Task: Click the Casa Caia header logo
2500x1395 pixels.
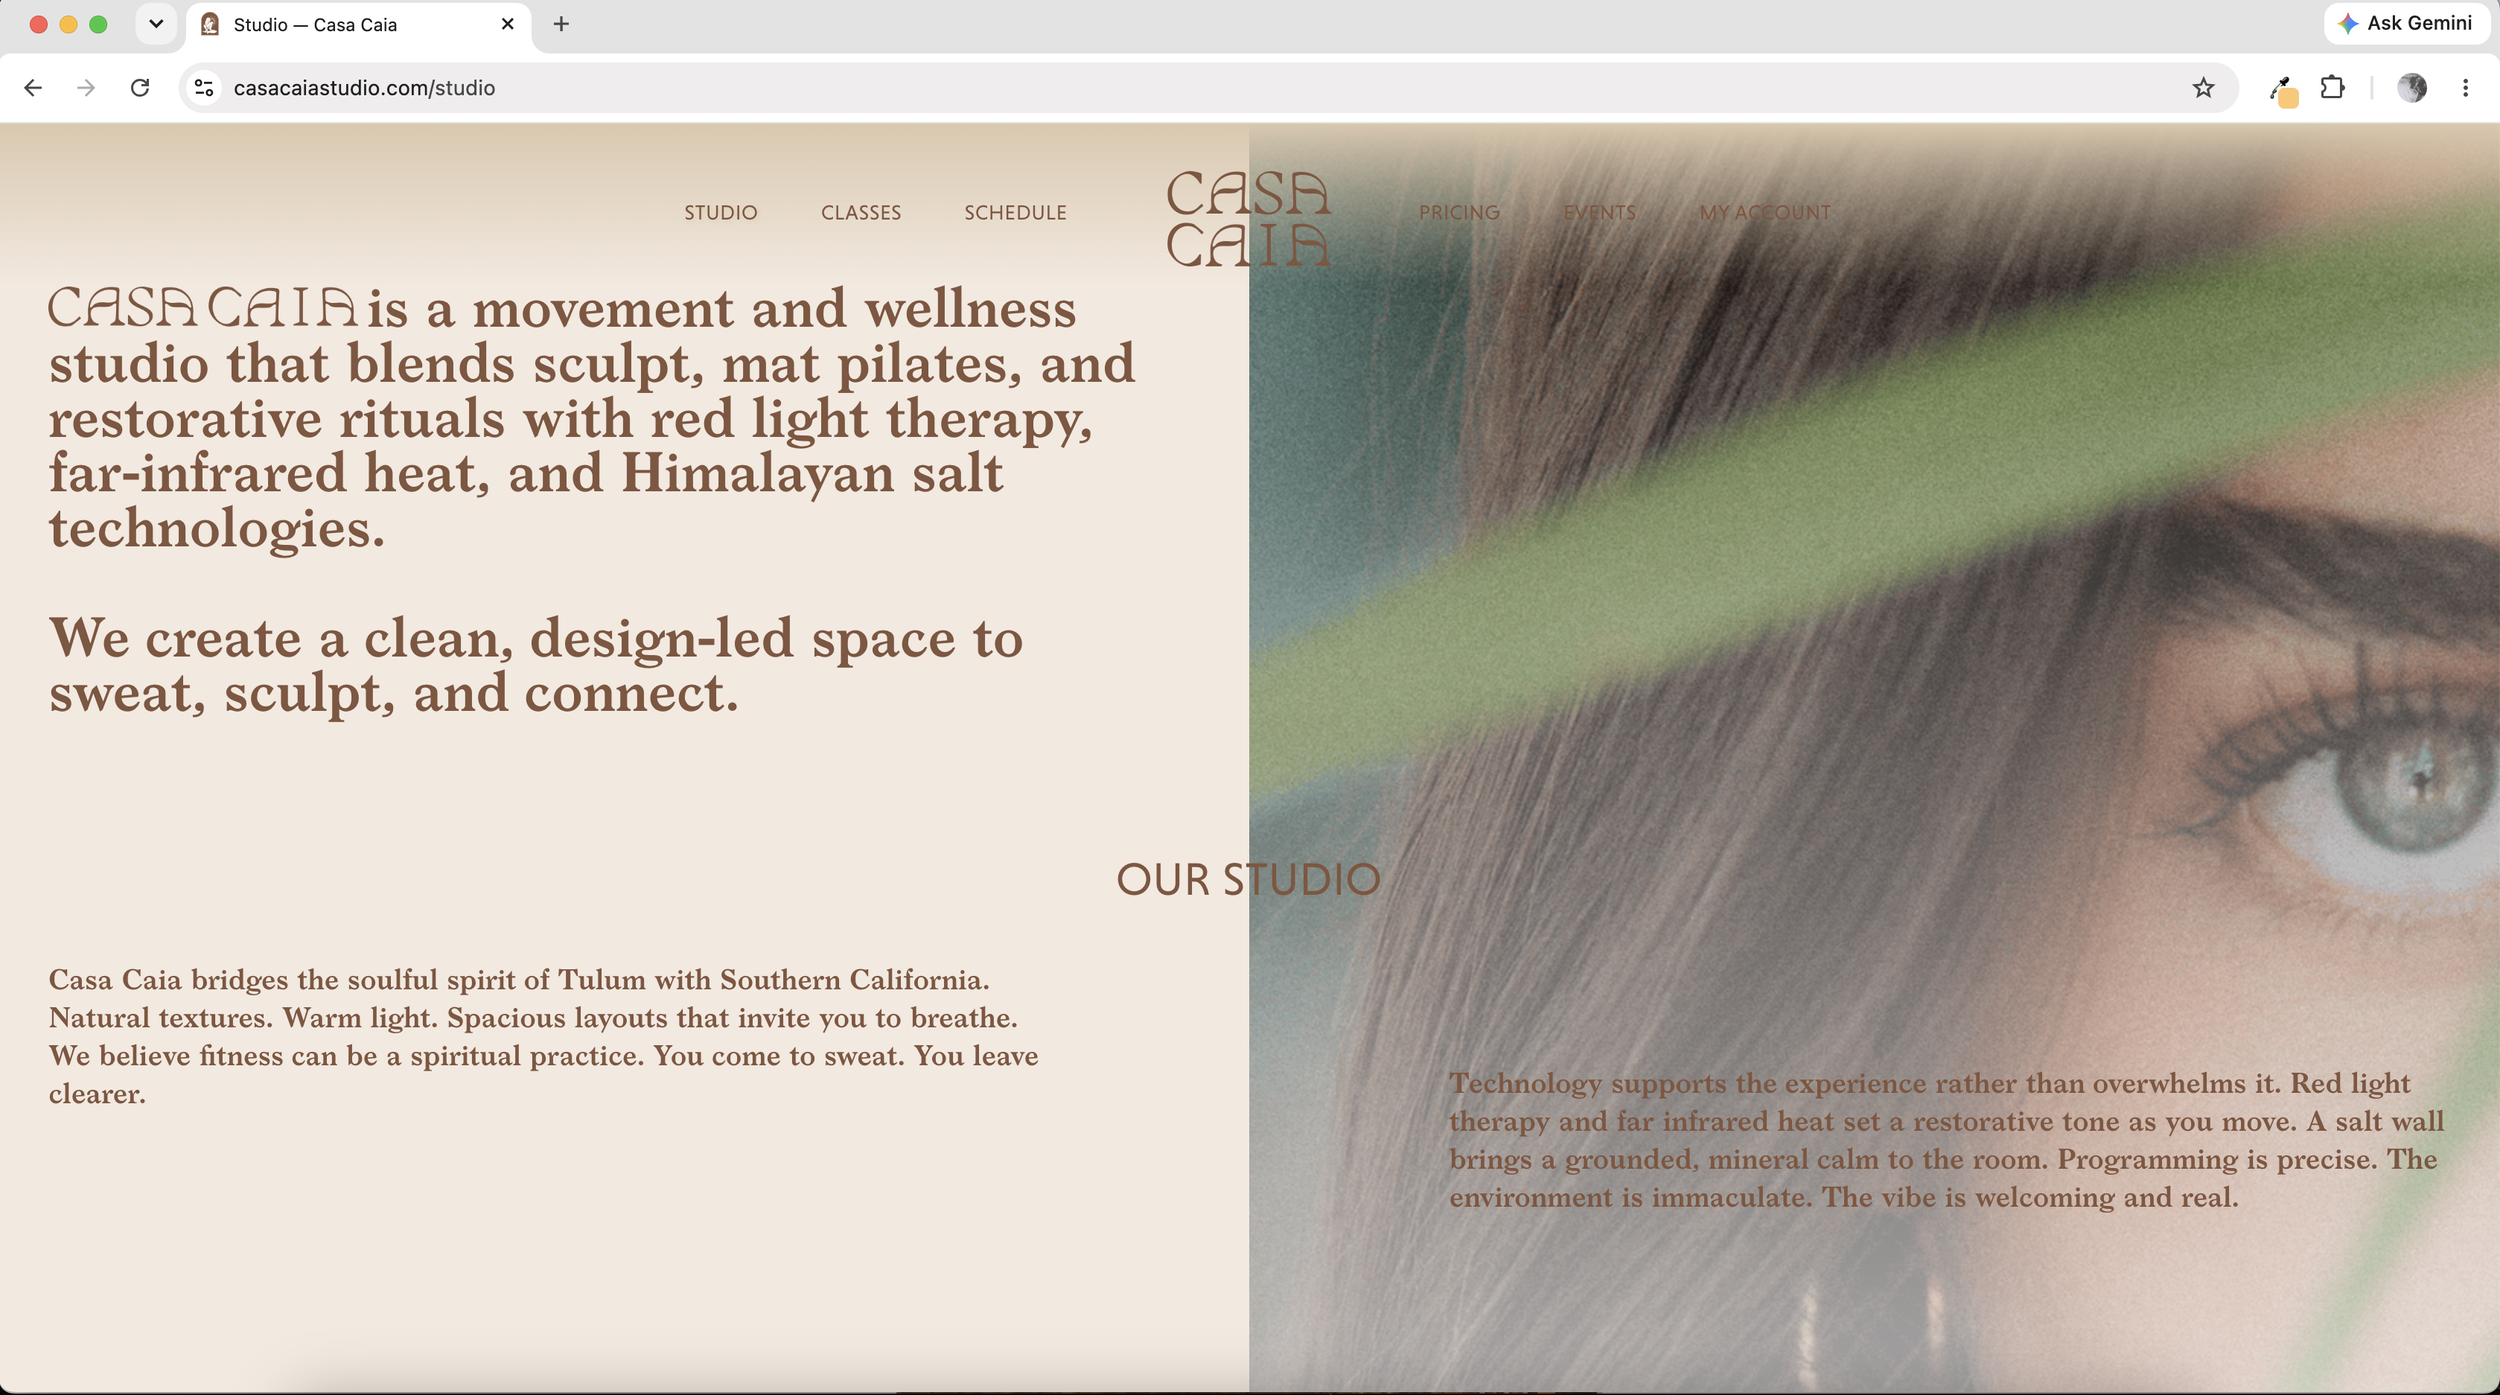Action: [1248, 219]
